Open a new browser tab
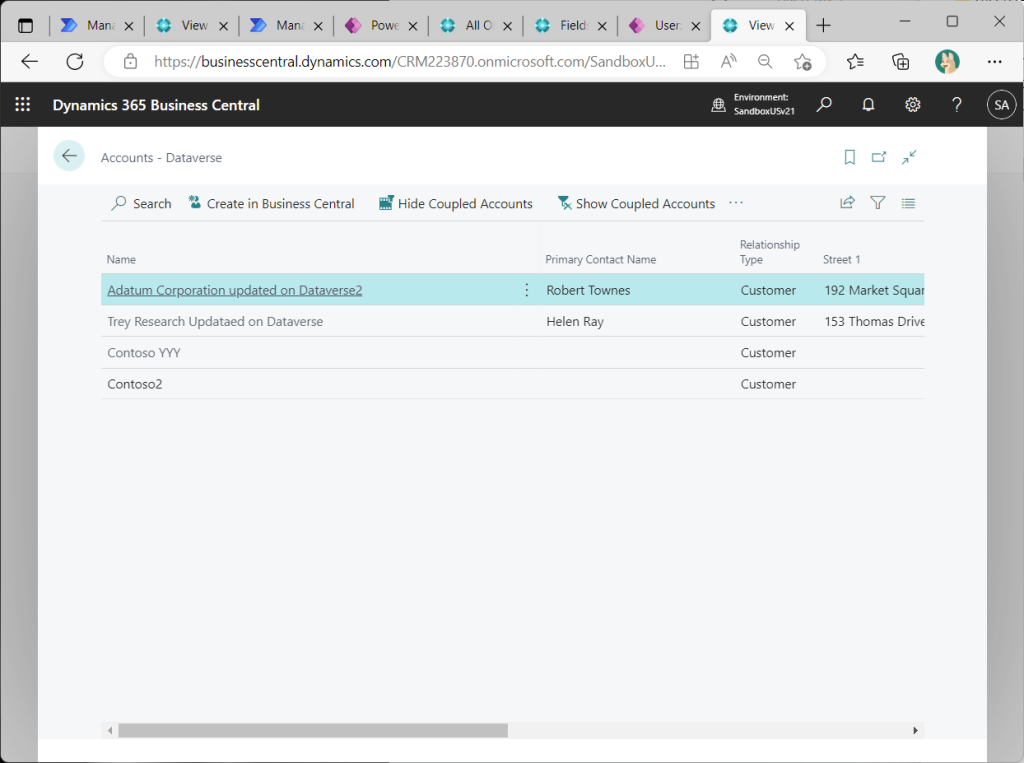1024x763 pixels. click(x=824, y=25)
